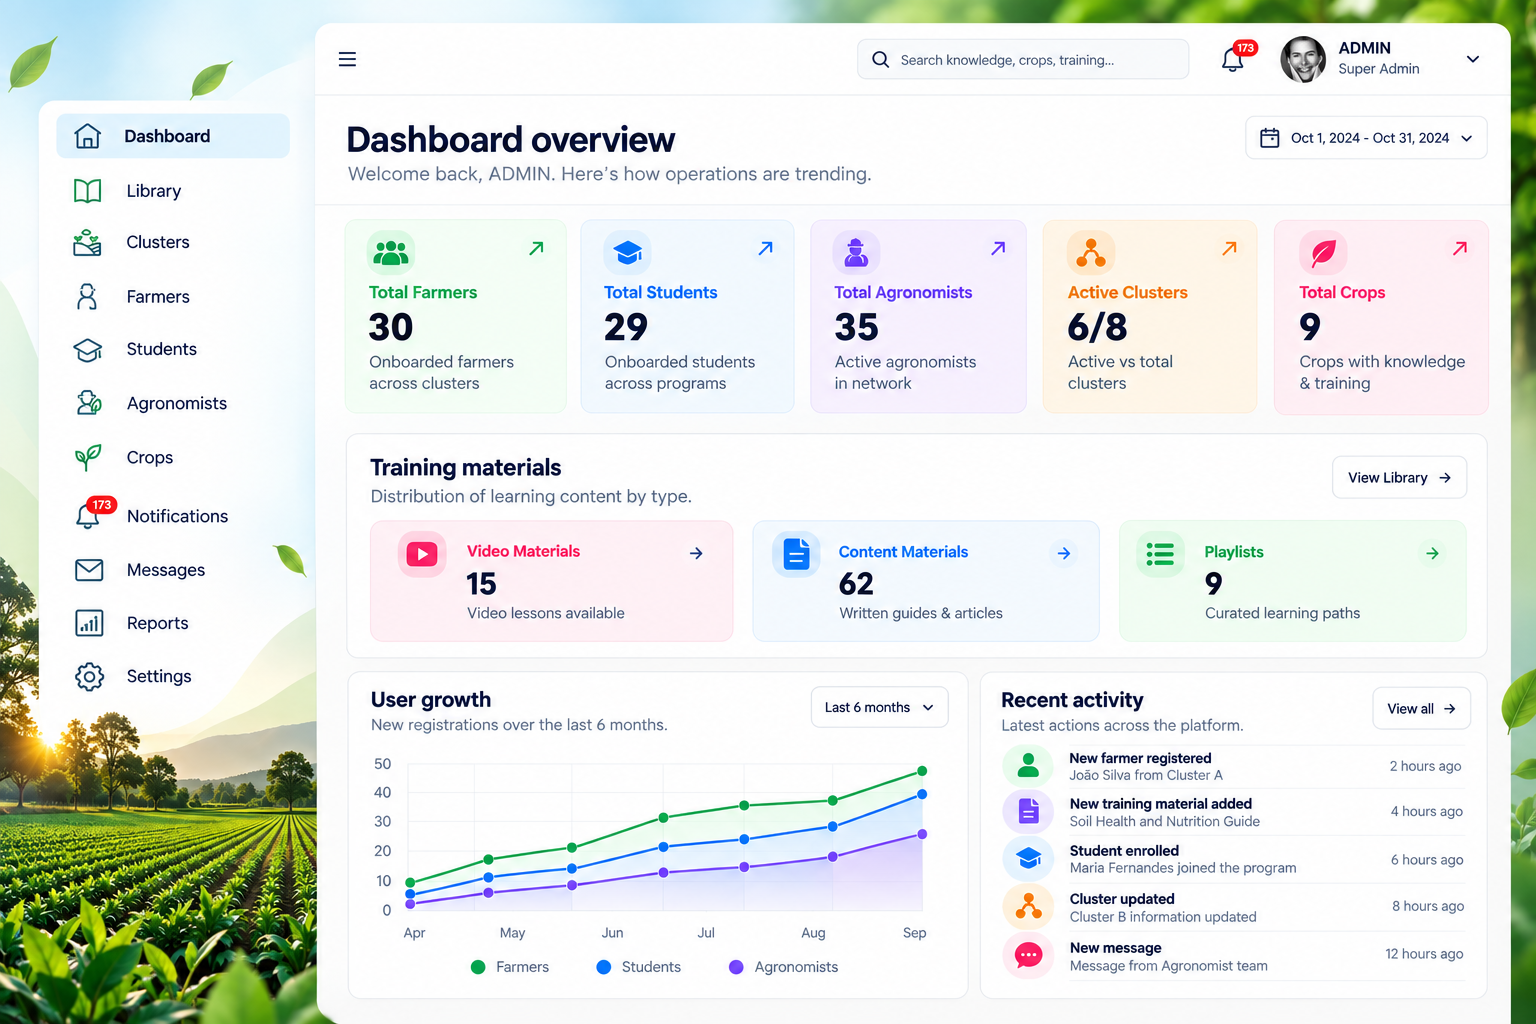The width and height of the screenshot is (1536, 1024).
Task: Click the Cluster updated activity icon
Action: (x=1028, y=907)
